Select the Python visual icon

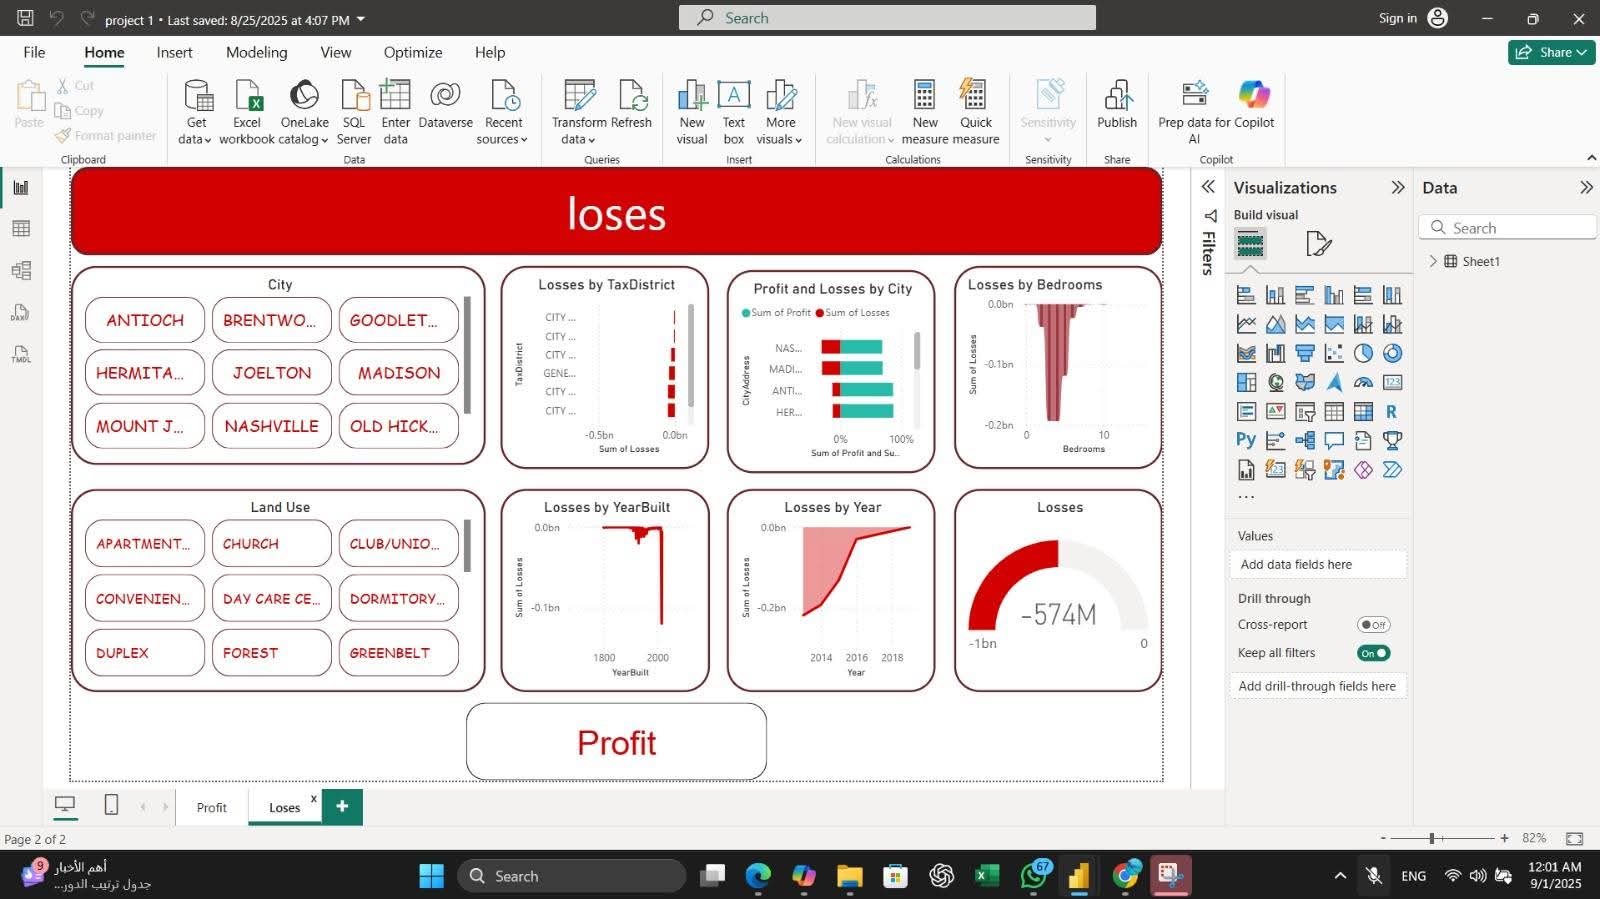pyautogui.click(x=1246, y=440)
